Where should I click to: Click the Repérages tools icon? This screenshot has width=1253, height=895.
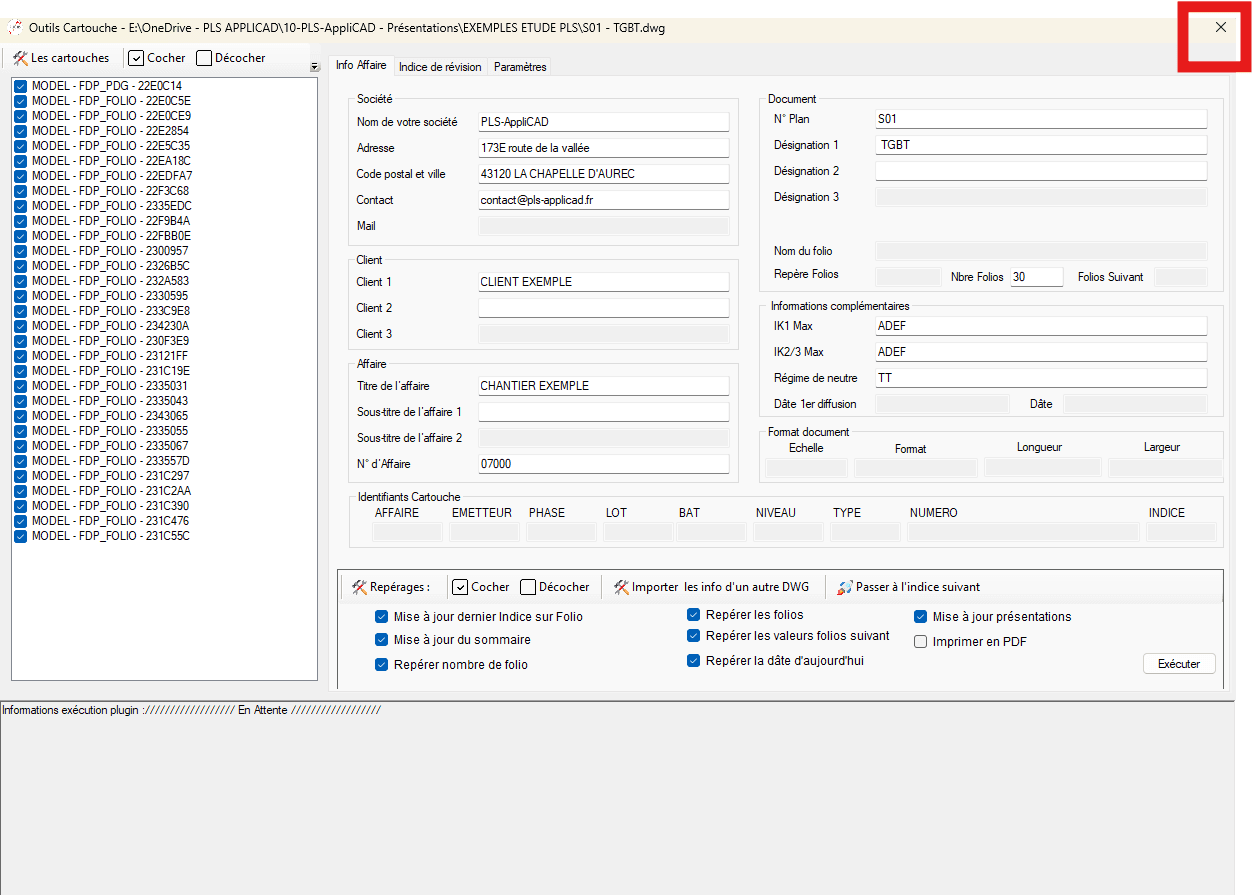click(x=359, y=587)
